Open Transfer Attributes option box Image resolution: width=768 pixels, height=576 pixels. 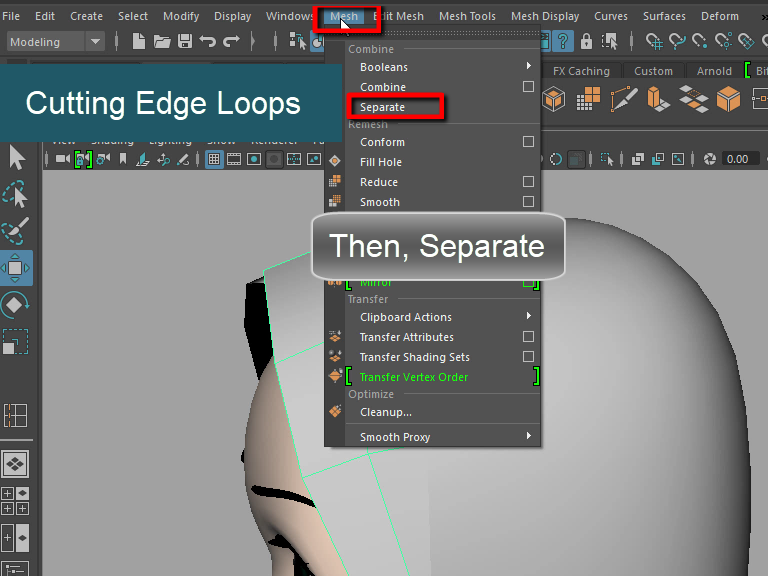coord(528,337)
